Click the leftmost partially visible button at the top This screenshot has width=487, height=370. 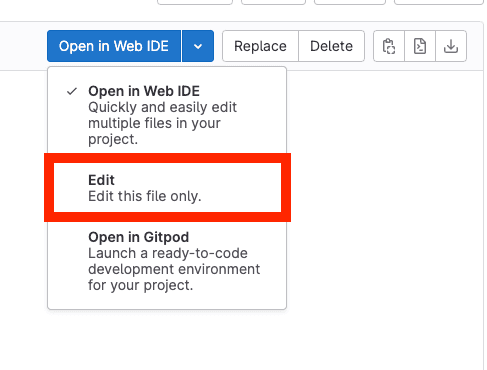(195, 2)
